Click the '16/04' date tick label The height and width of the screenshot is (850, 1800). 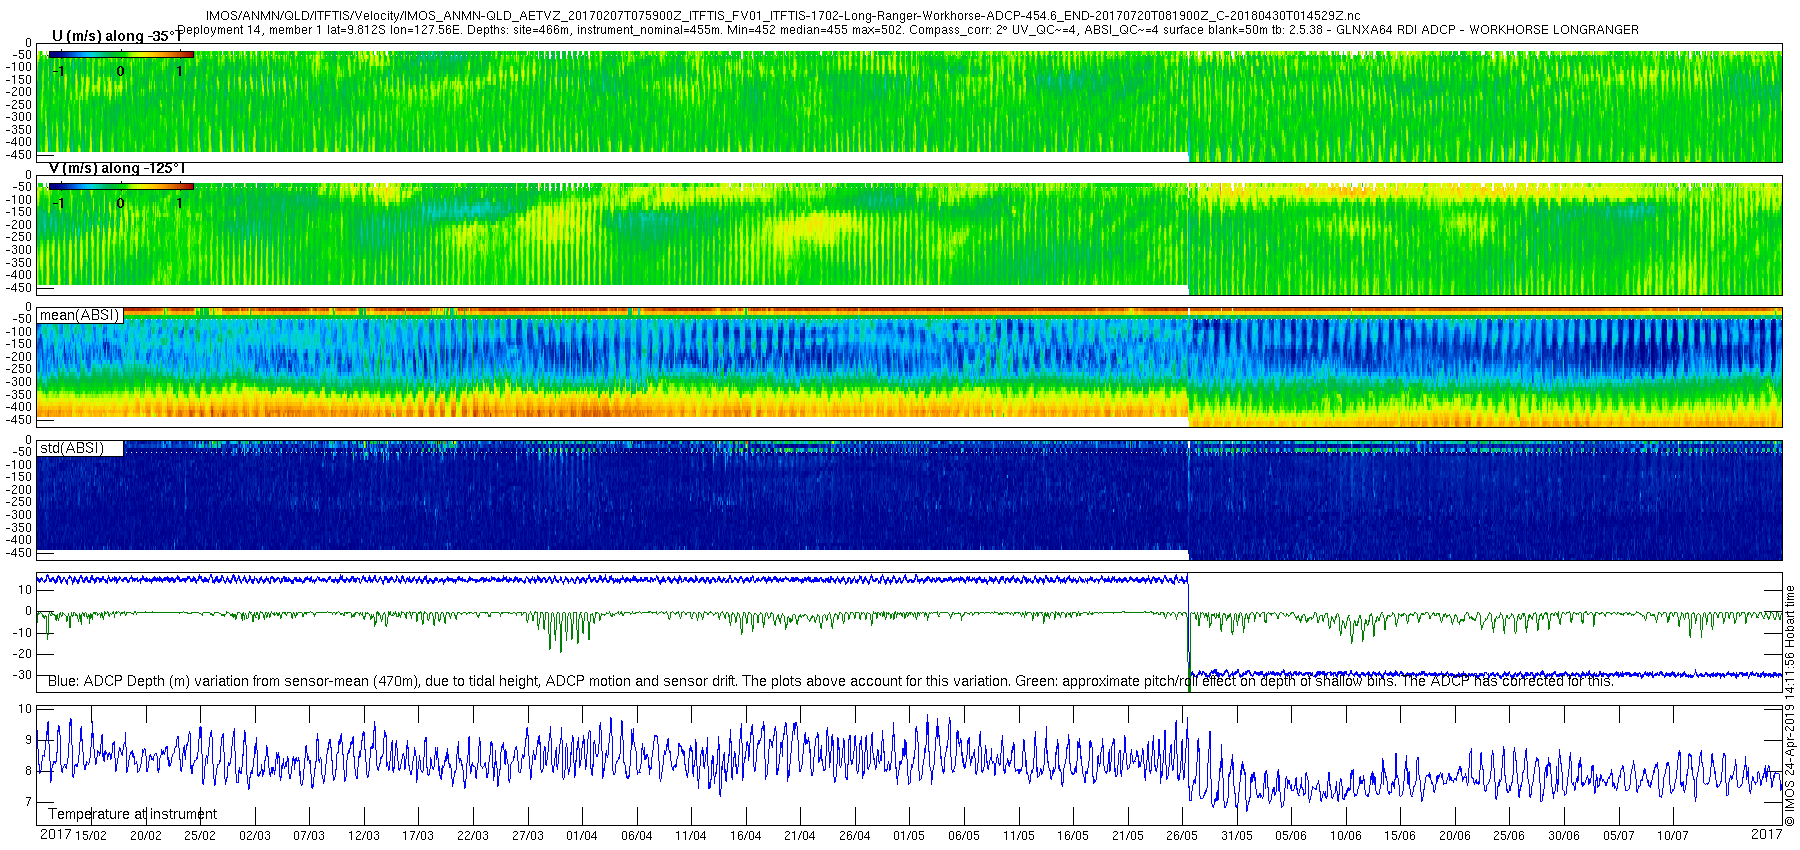click(x=746, y=835)
